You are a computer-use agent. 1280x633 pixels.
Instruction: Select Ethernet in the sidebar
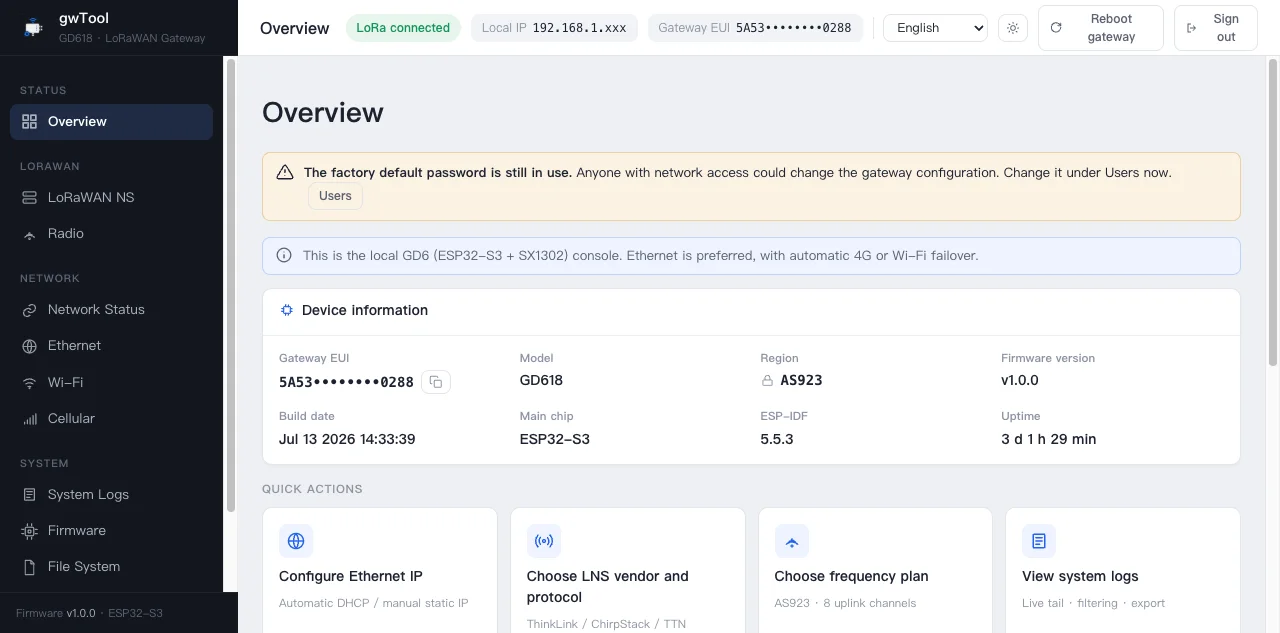[x=111, y=346]
